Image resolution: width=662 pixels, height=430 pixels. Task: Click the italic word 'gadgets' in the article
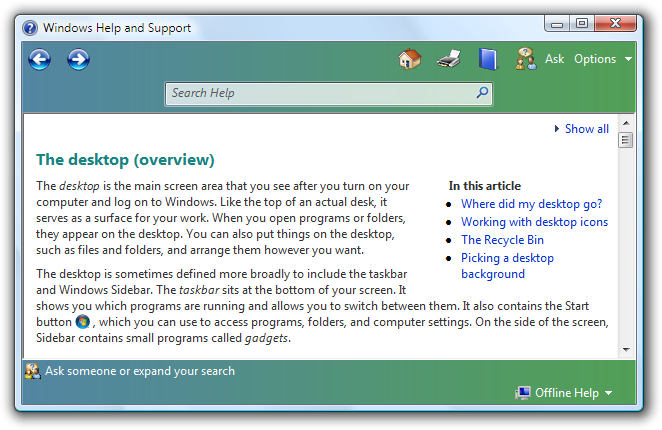[x=266, y=338]
